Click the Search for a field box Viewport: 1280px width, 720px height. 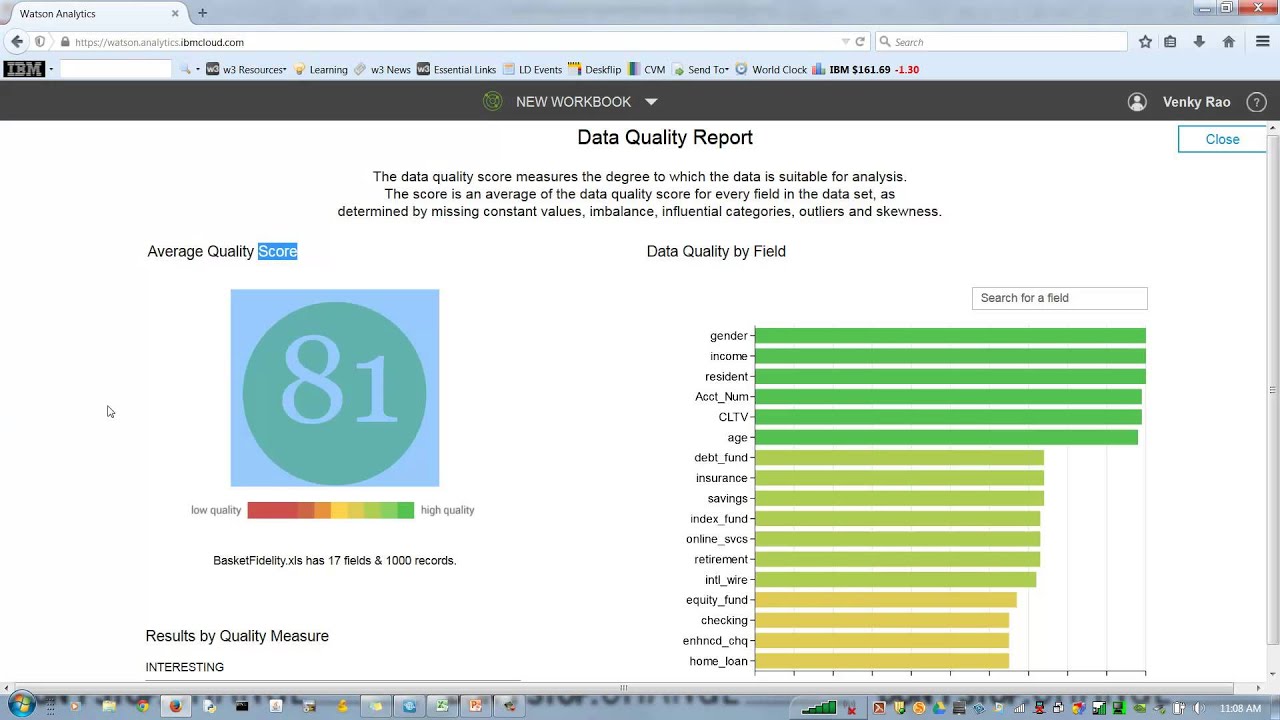tap(1059, 298)
